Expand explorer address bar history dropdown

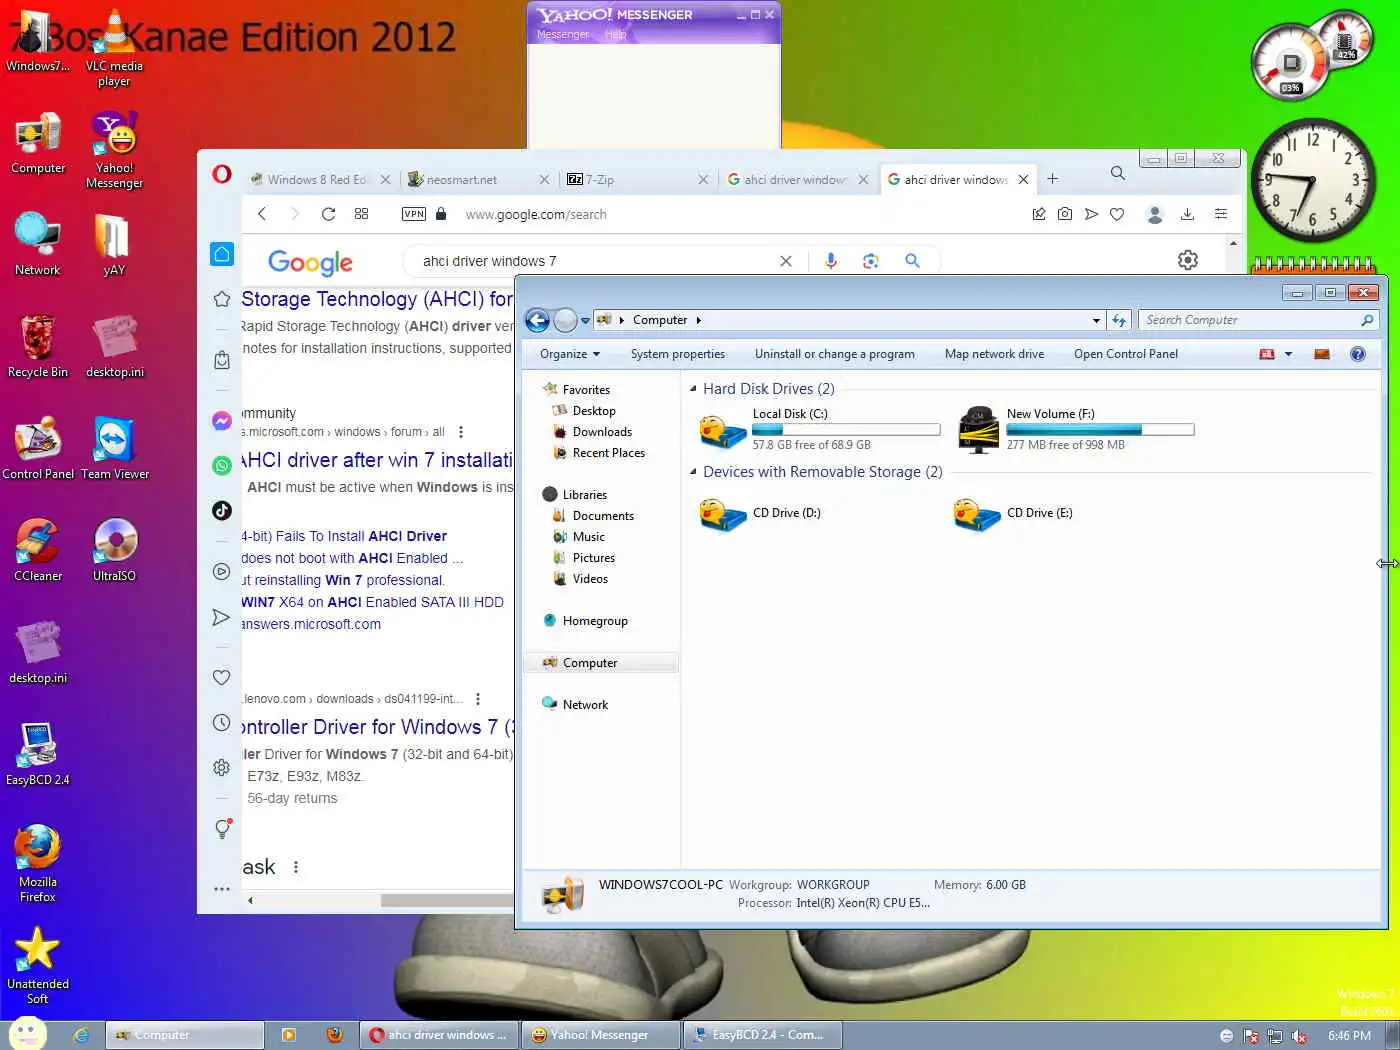1096,320
